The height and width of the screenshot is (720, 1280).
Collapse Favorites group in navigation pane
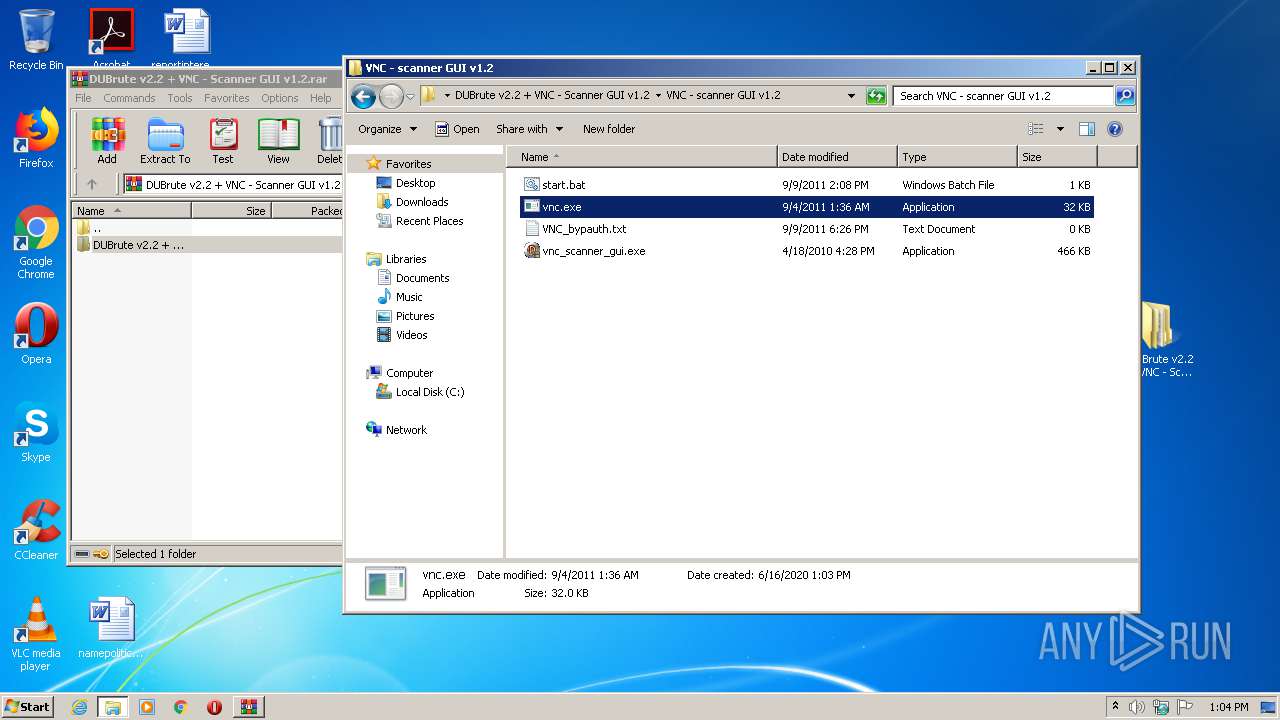(409, 164)
